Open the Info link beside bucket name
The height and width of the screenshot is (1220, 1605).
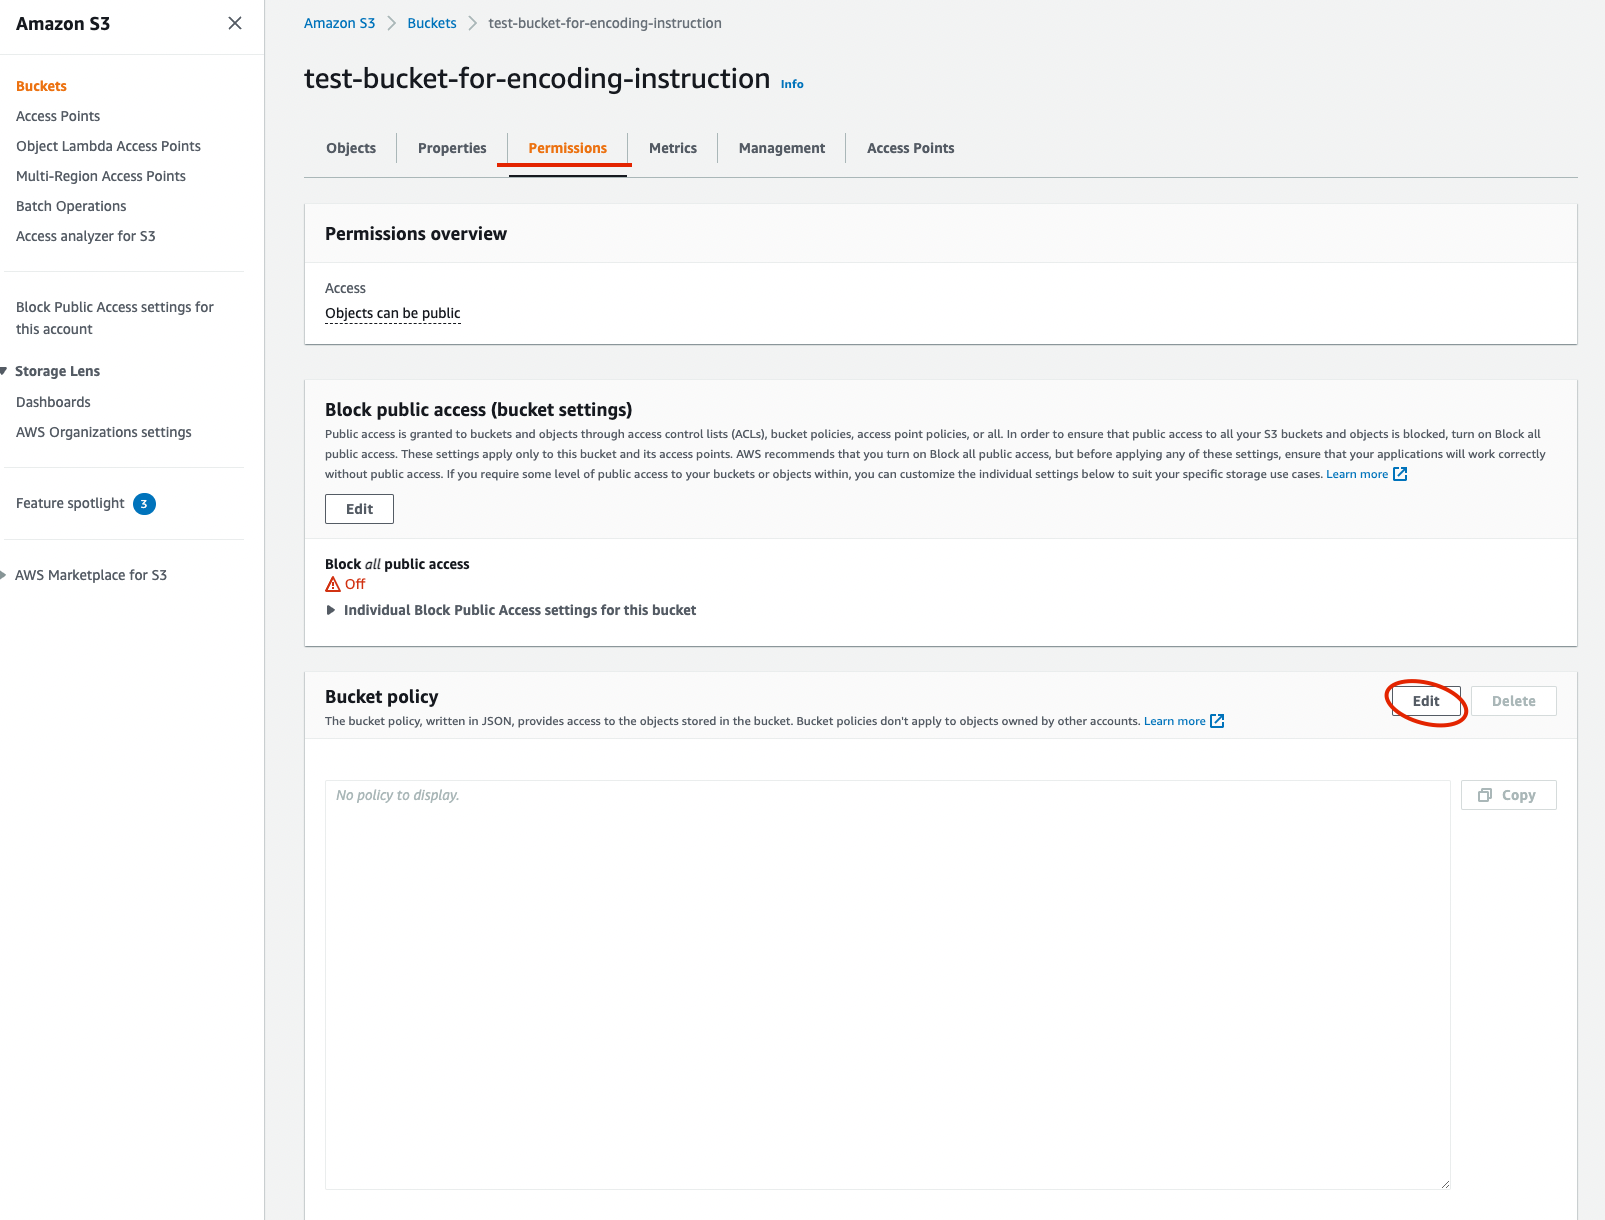pos(792,84)
